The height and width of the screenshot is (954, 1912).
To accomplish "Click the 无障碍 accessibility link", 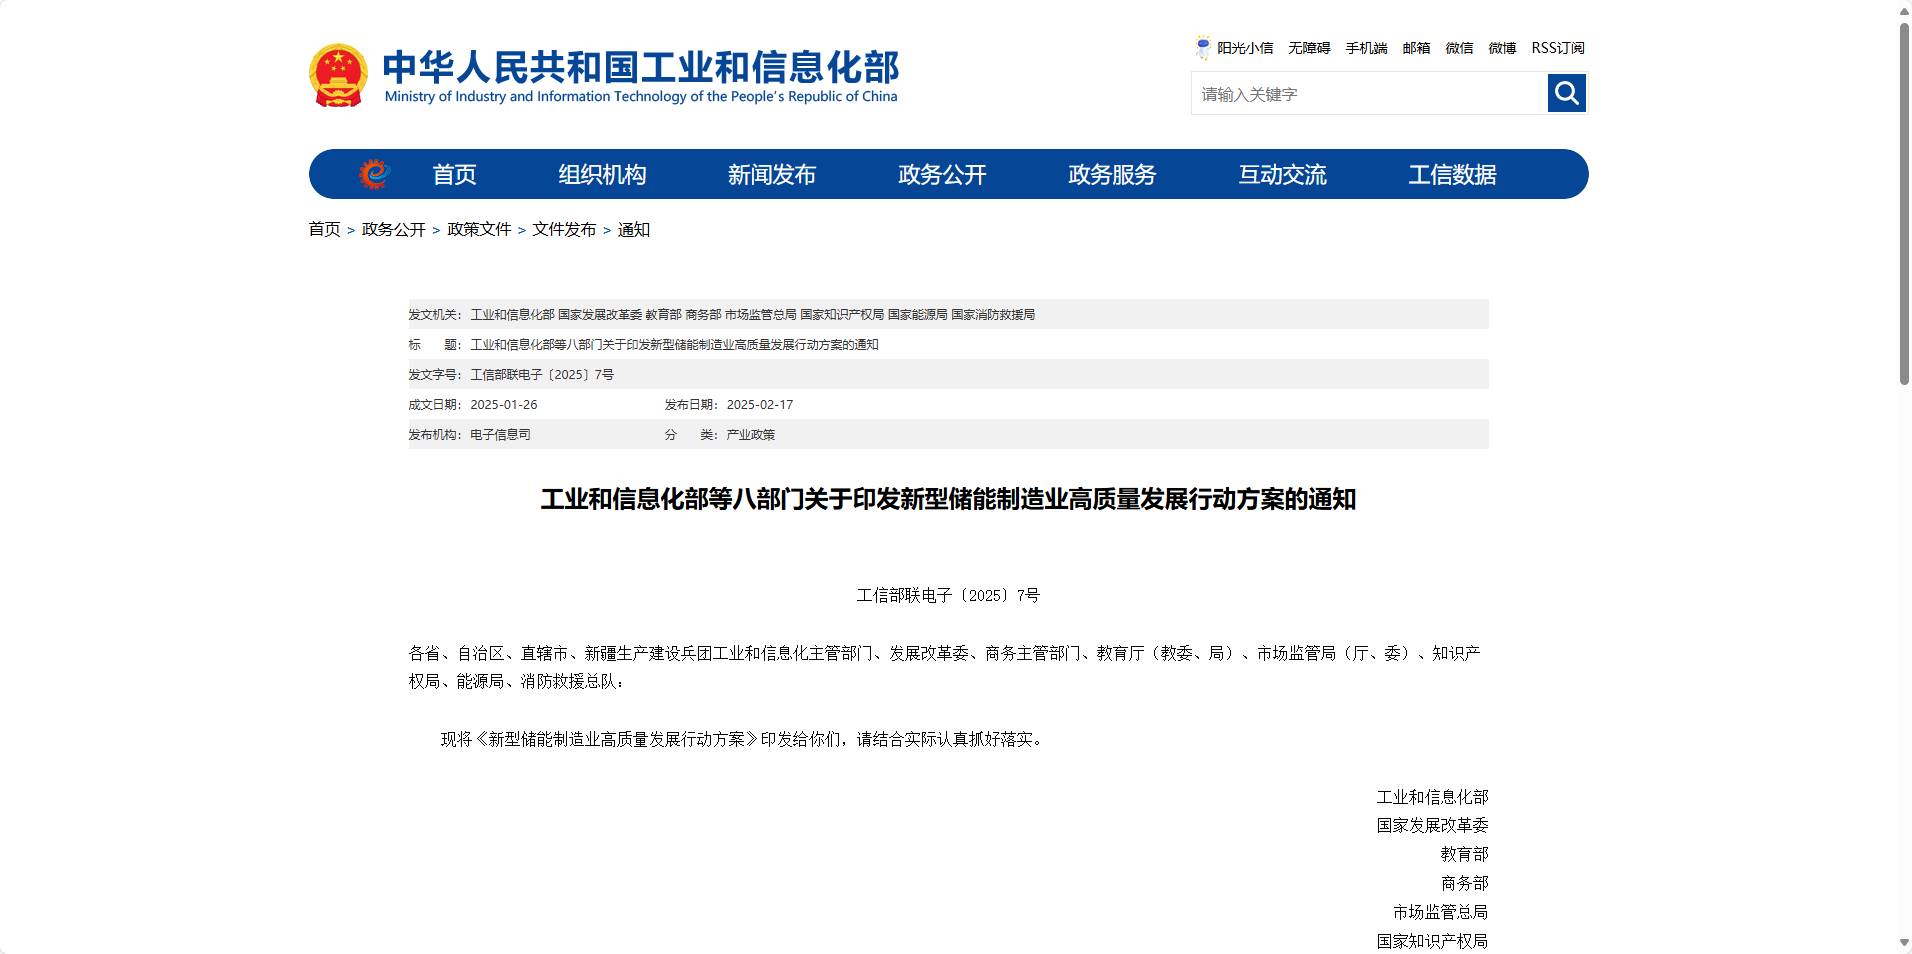I will [x=1308, y=48].
